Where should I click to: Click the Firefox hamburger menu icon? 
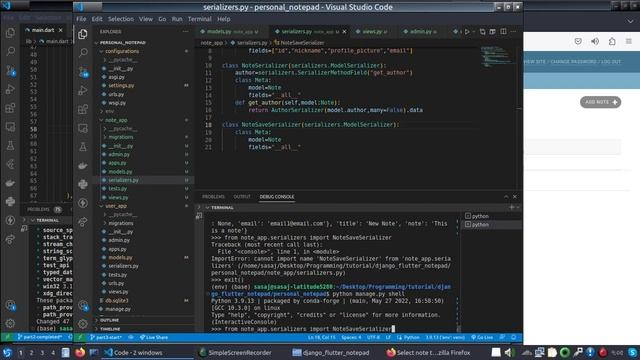pyautogui.click(x=629, y=41)
